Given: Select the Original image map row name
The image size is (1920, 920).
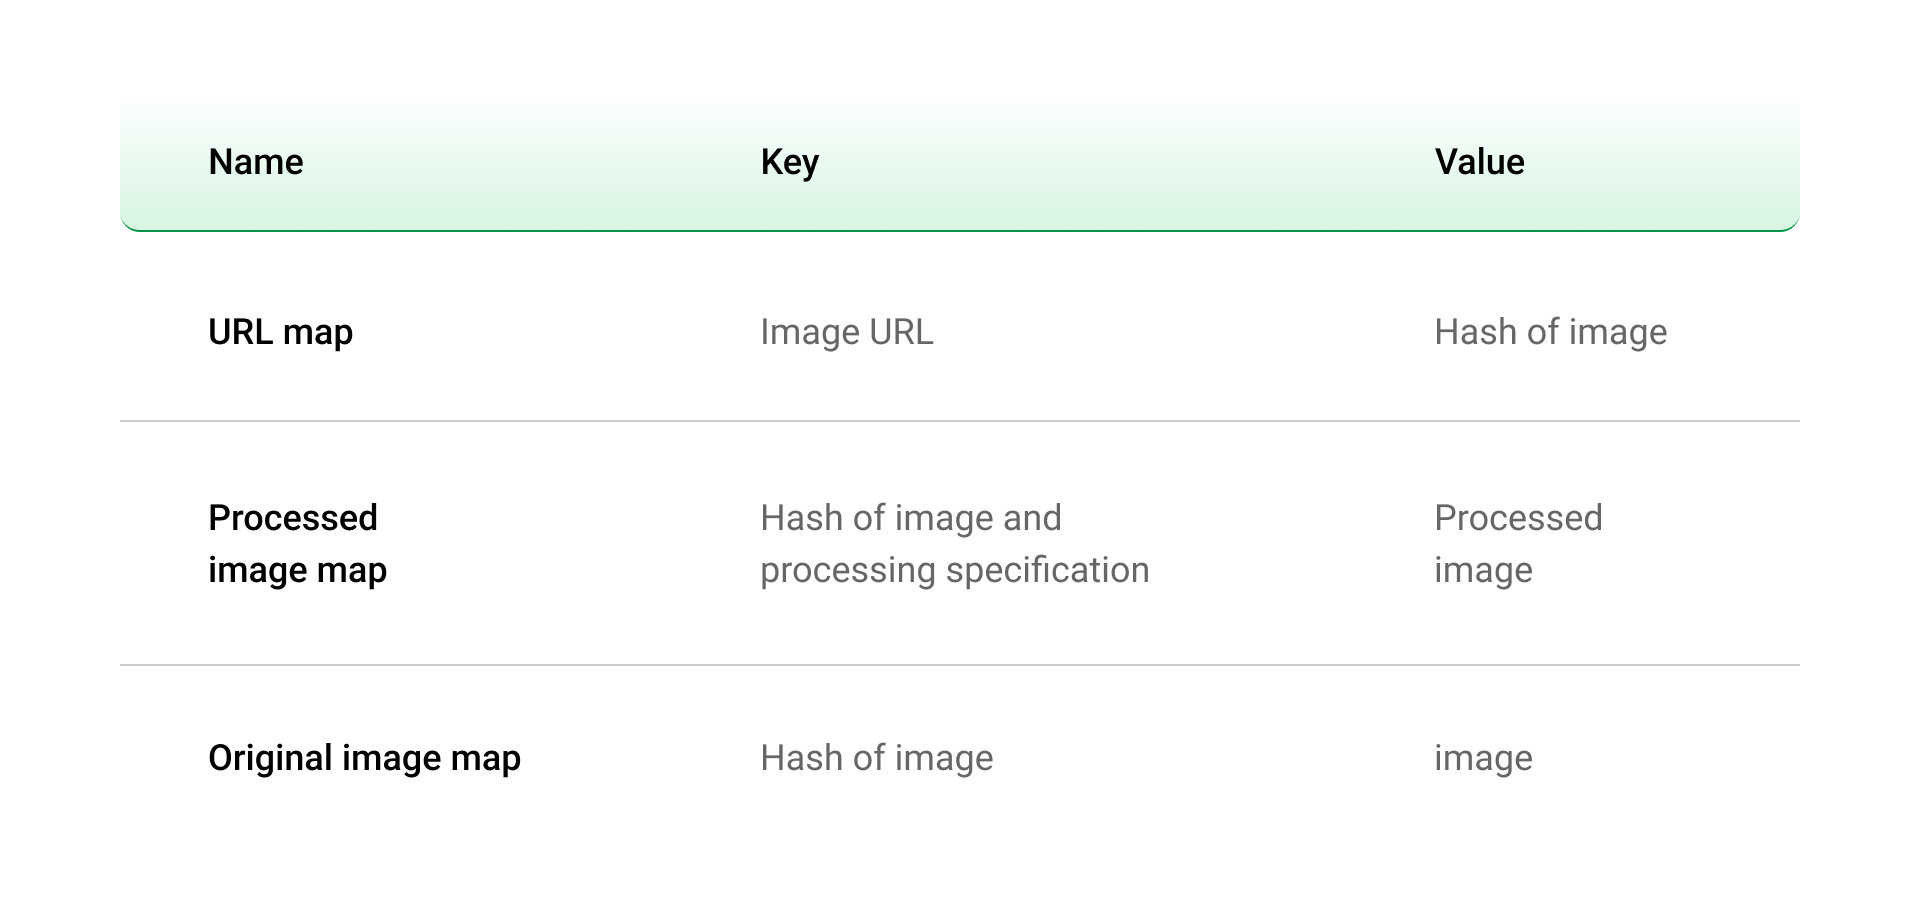Looking at the screenshot, I should click(364, 758).
